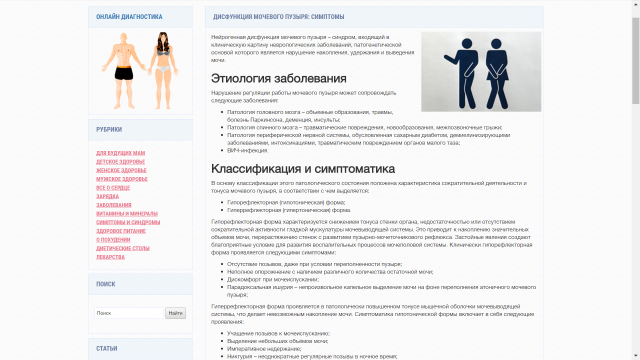The height and width of the screenshot is (360, 640).
Task: Select the 'Все о сердце' link
Action: pos(113,188)
